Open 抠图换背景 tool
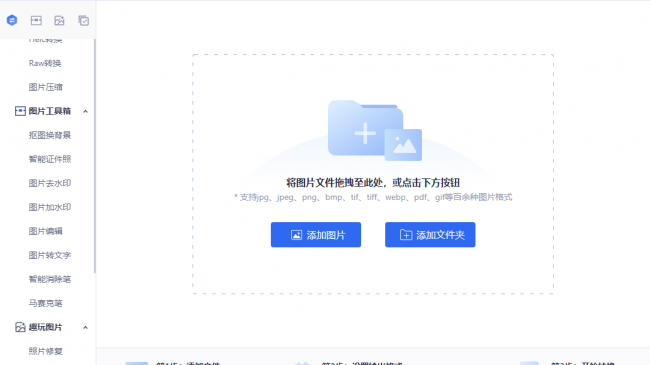The height and width of the screenshot is (365, 650). pos(50,135)
